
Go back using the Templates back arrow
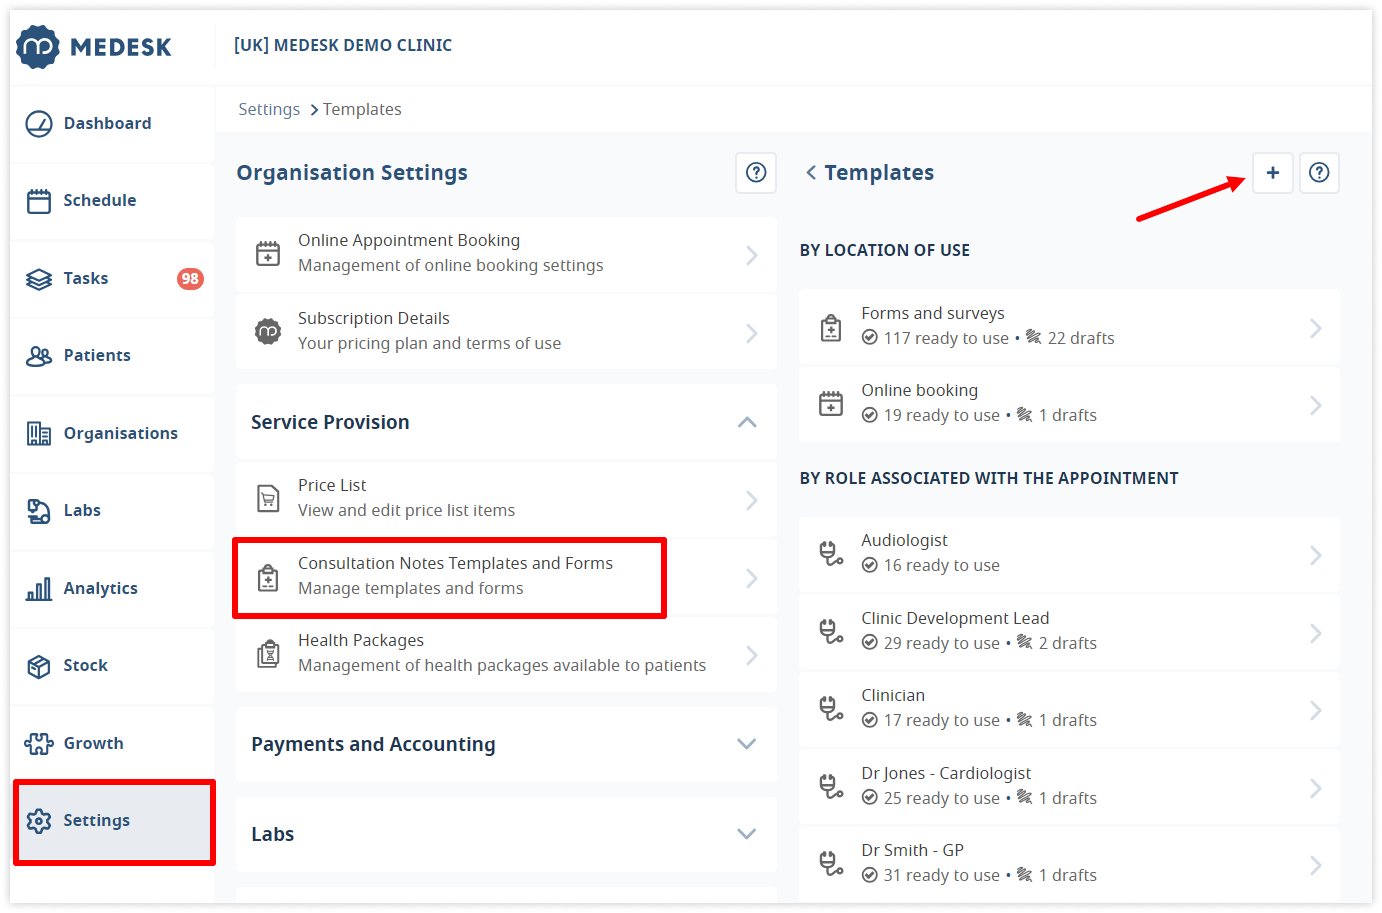(x=810, y=172)
